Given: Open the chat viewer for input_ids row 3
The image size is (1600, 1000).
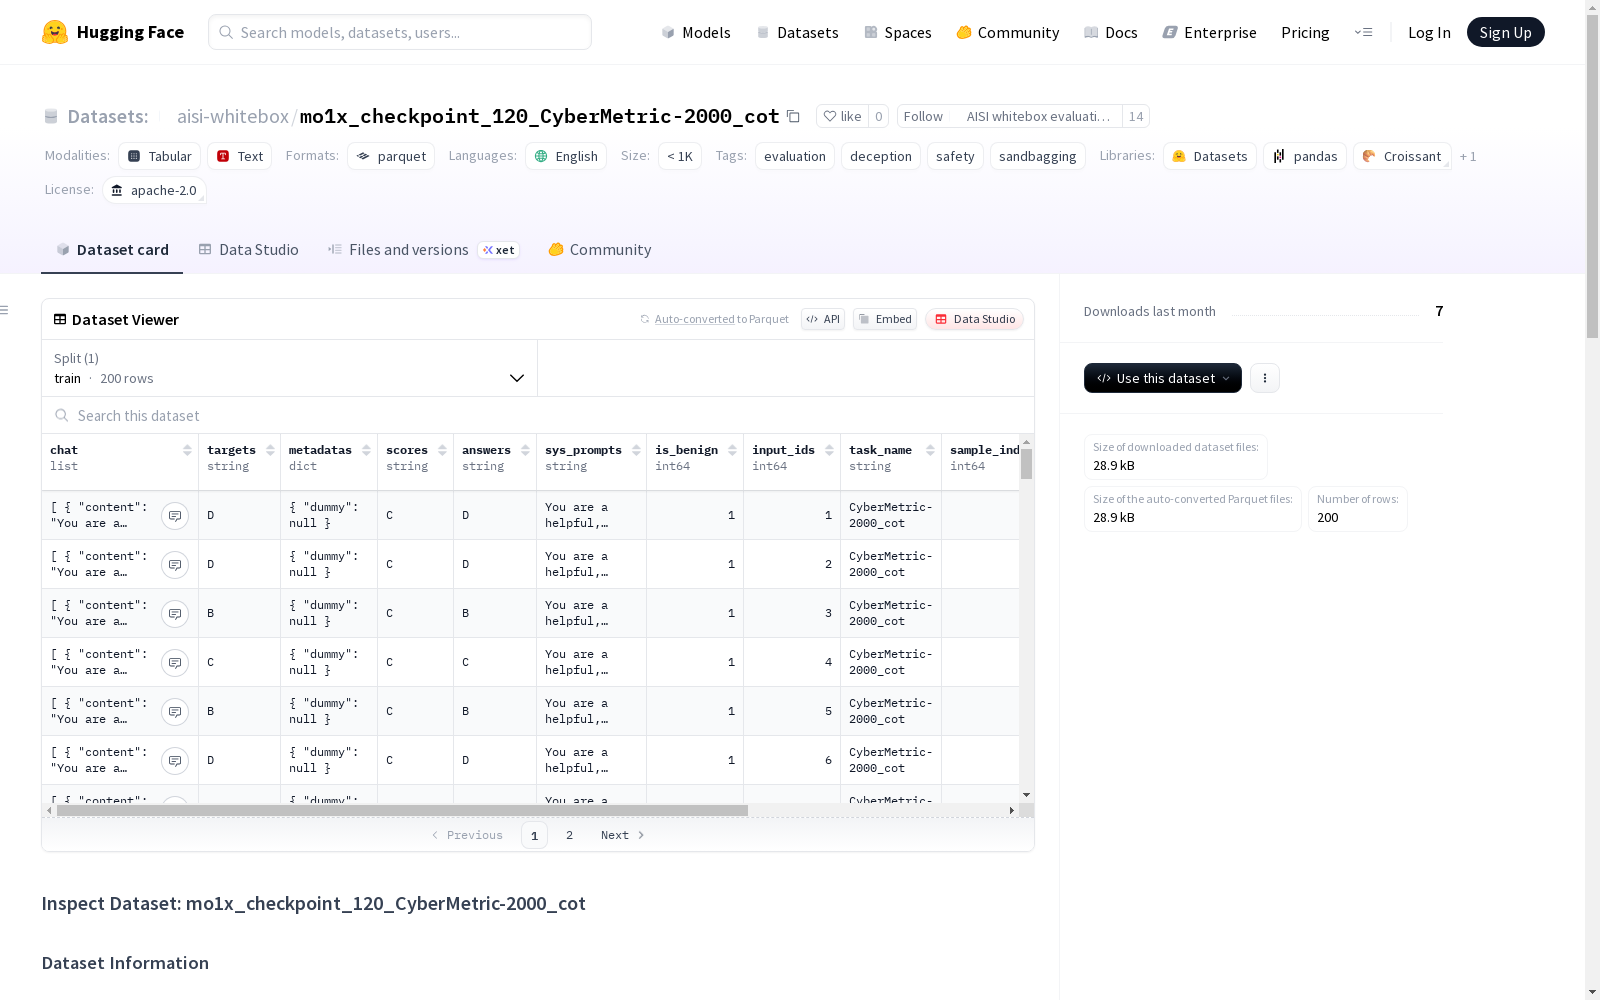Looking at the screenshot, I should [175, 613].
